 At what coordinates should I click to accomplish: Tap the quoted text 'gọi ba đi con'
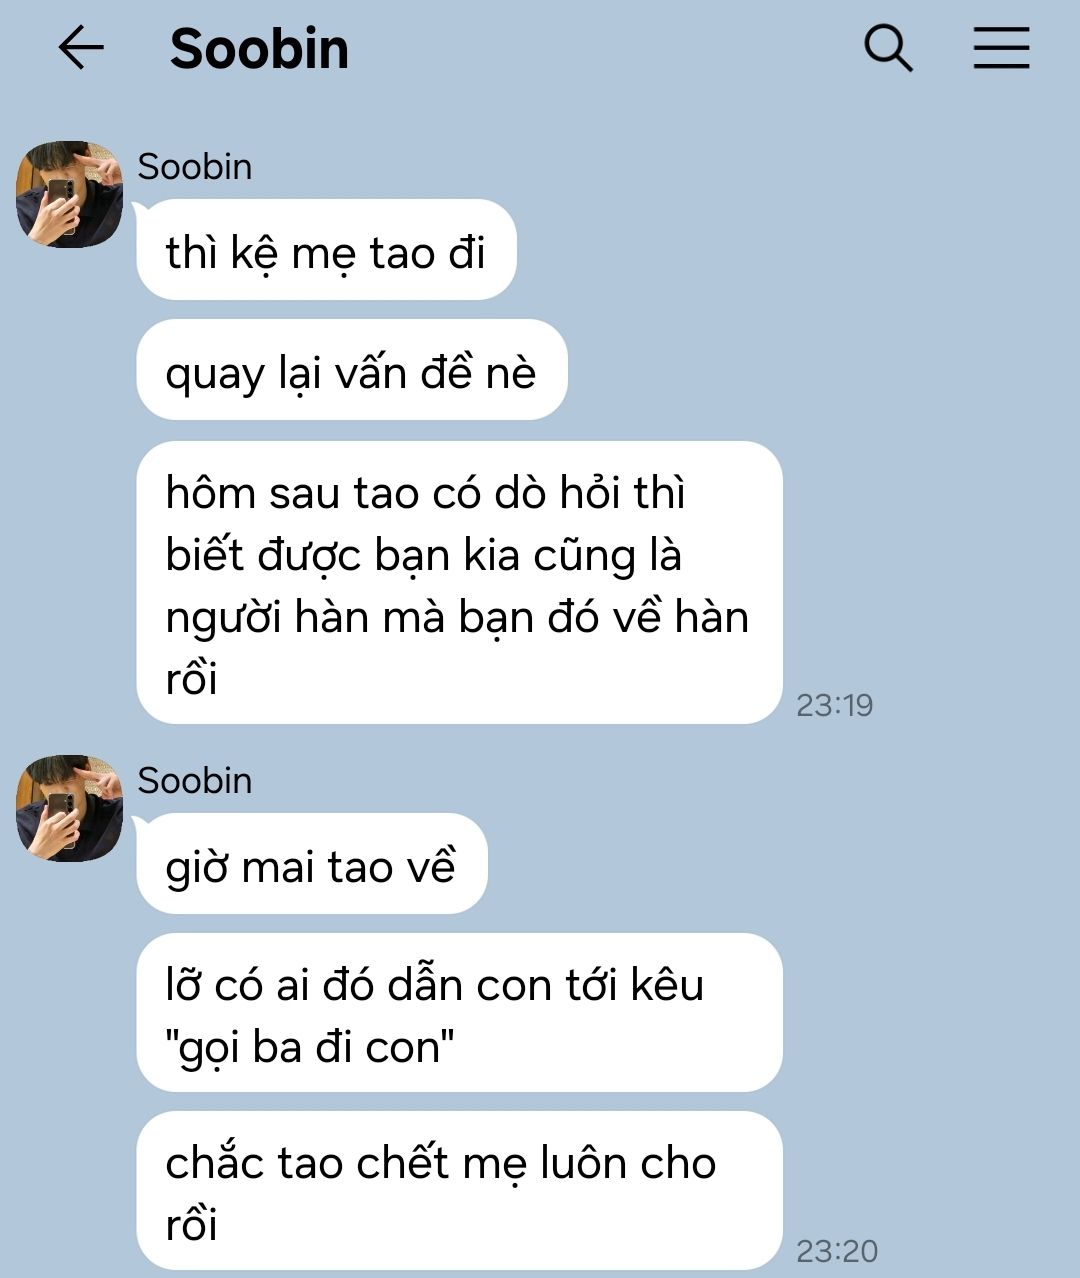point(310,1048)
